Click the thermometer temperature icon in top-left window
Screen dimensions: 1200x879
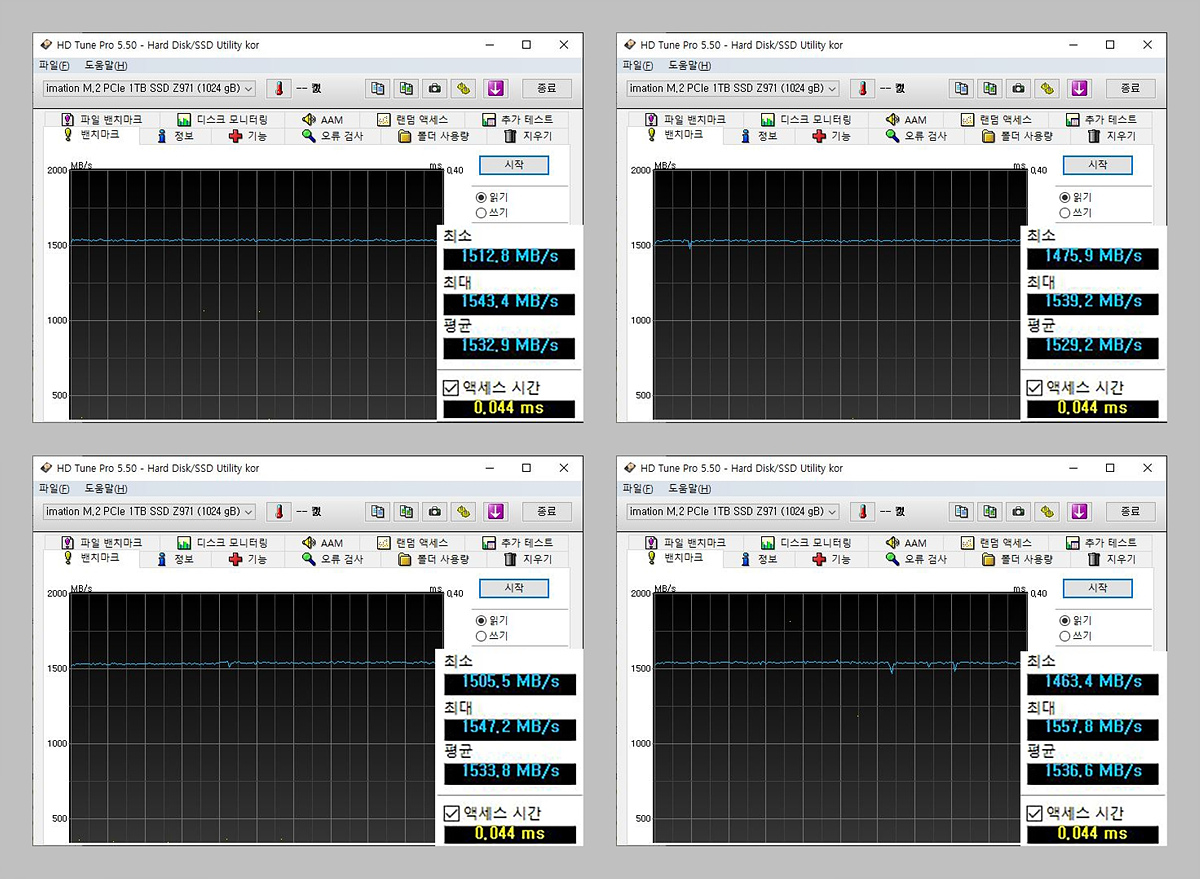tap(279, 88)
